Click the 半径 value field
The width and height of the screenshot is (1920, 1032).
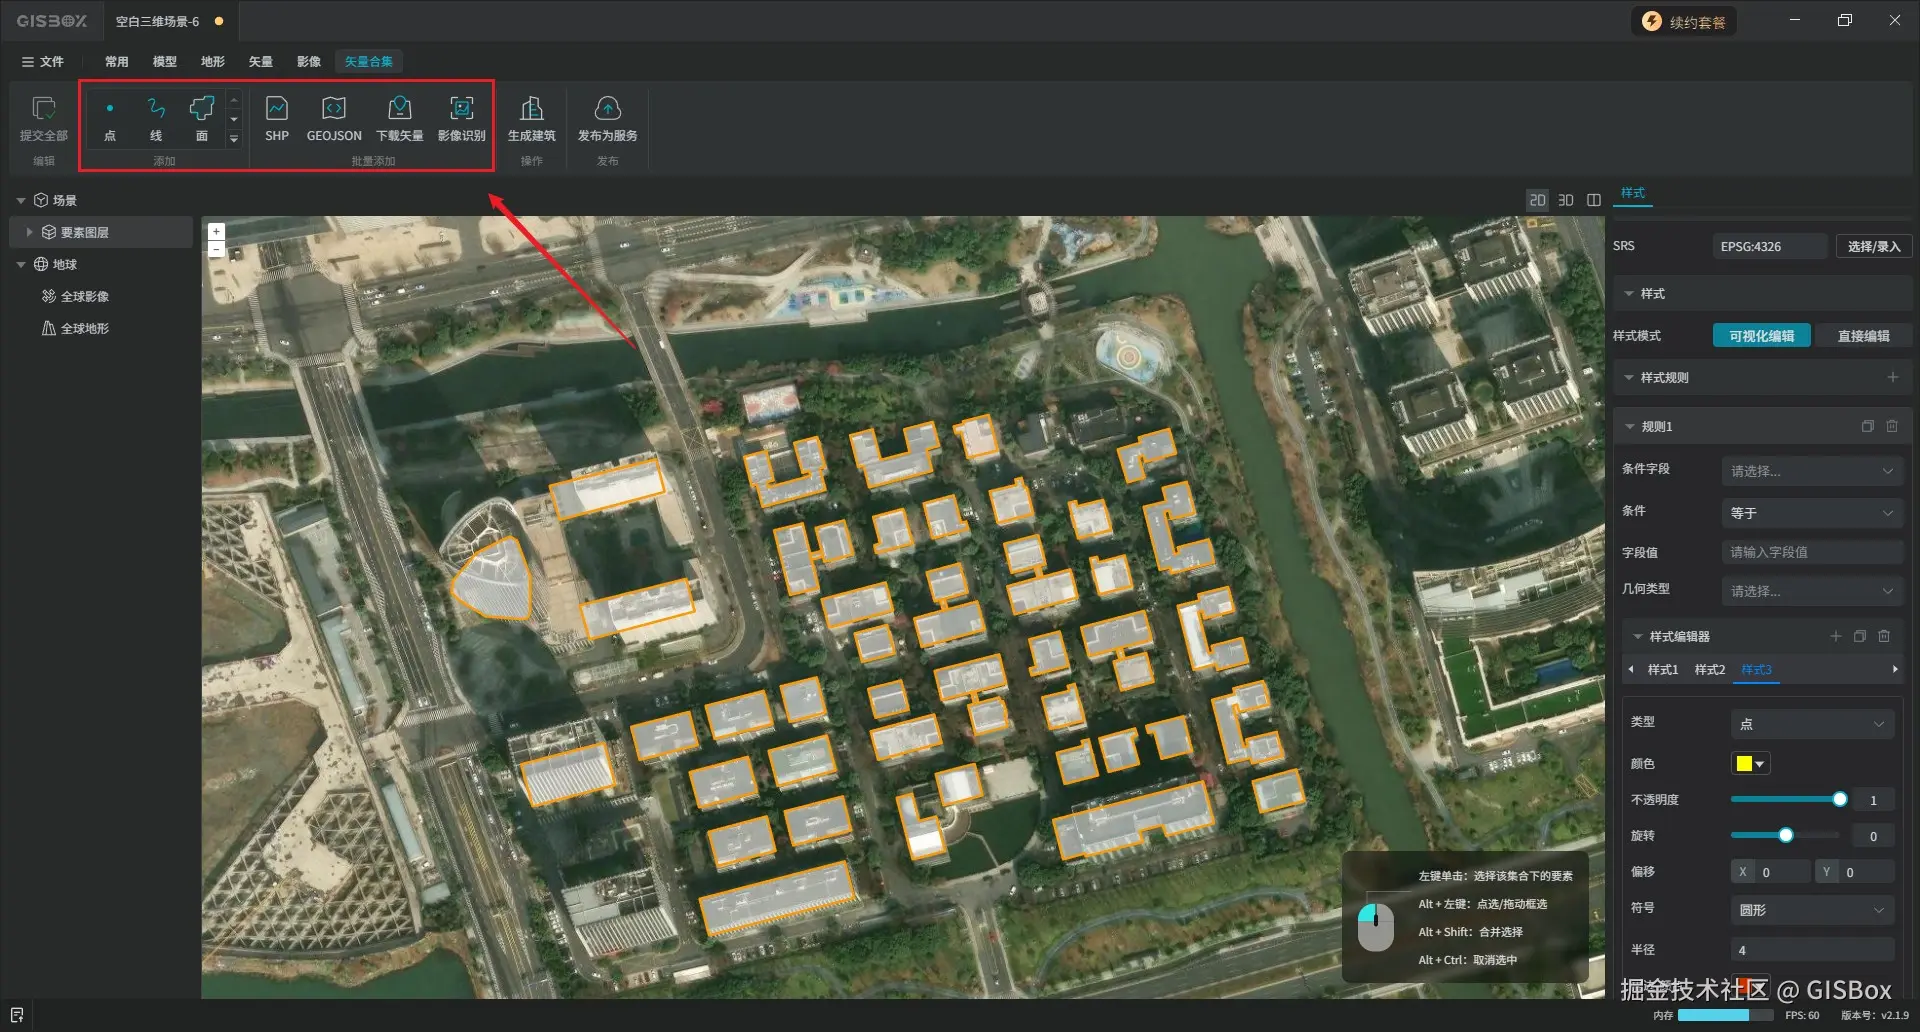click(1812, 950)
